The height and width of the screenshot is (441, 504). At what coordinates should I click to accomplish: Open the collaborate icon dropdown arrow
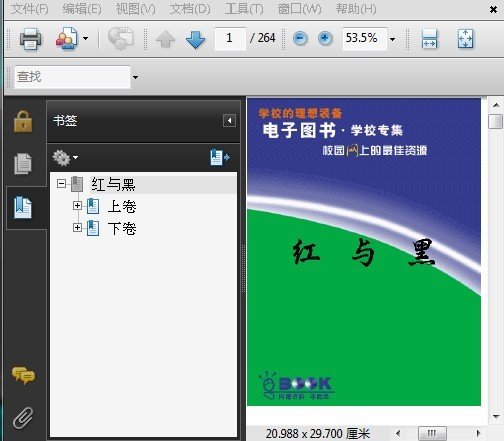[x=85, y=39]
